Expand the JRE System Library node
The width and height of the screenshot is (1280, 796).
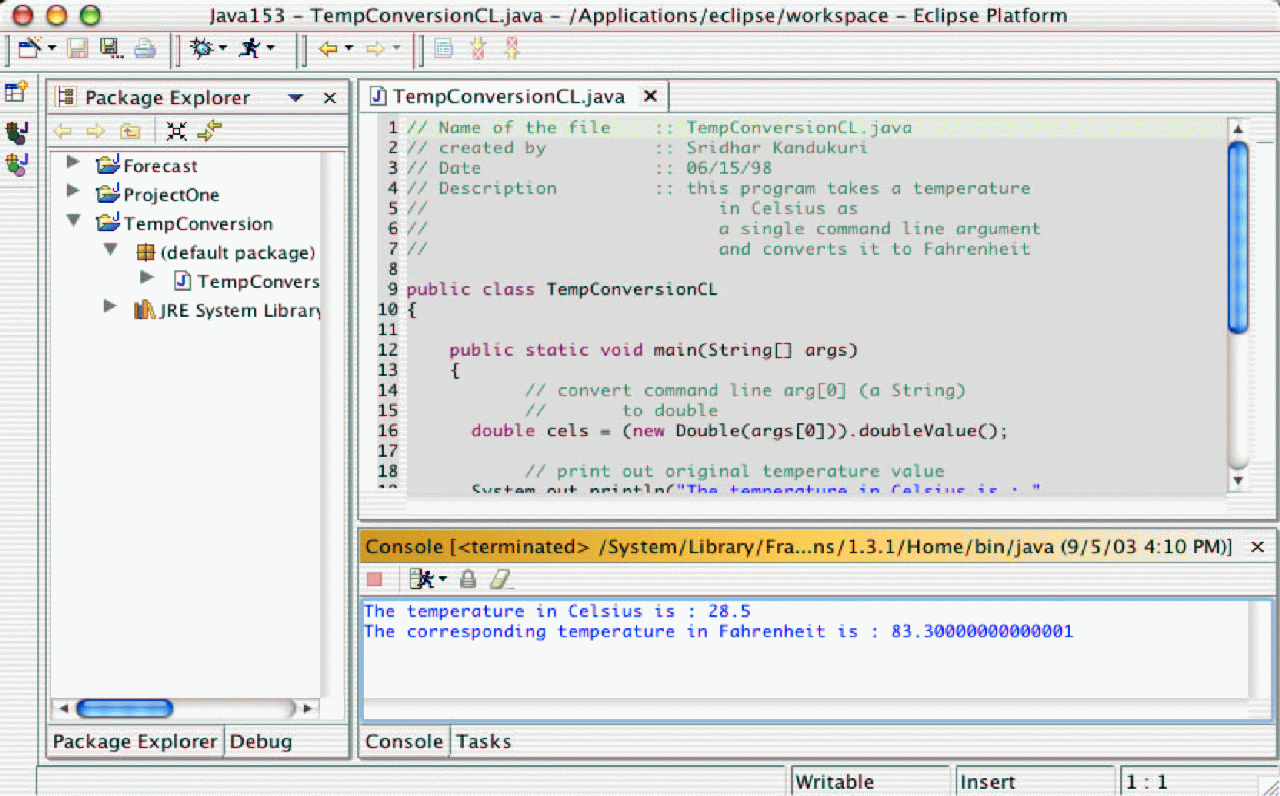(110, 307)
